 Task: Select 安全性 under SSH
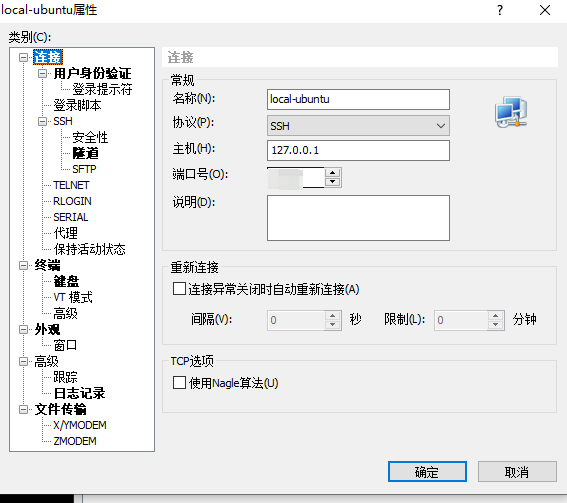tap(90, 137)
